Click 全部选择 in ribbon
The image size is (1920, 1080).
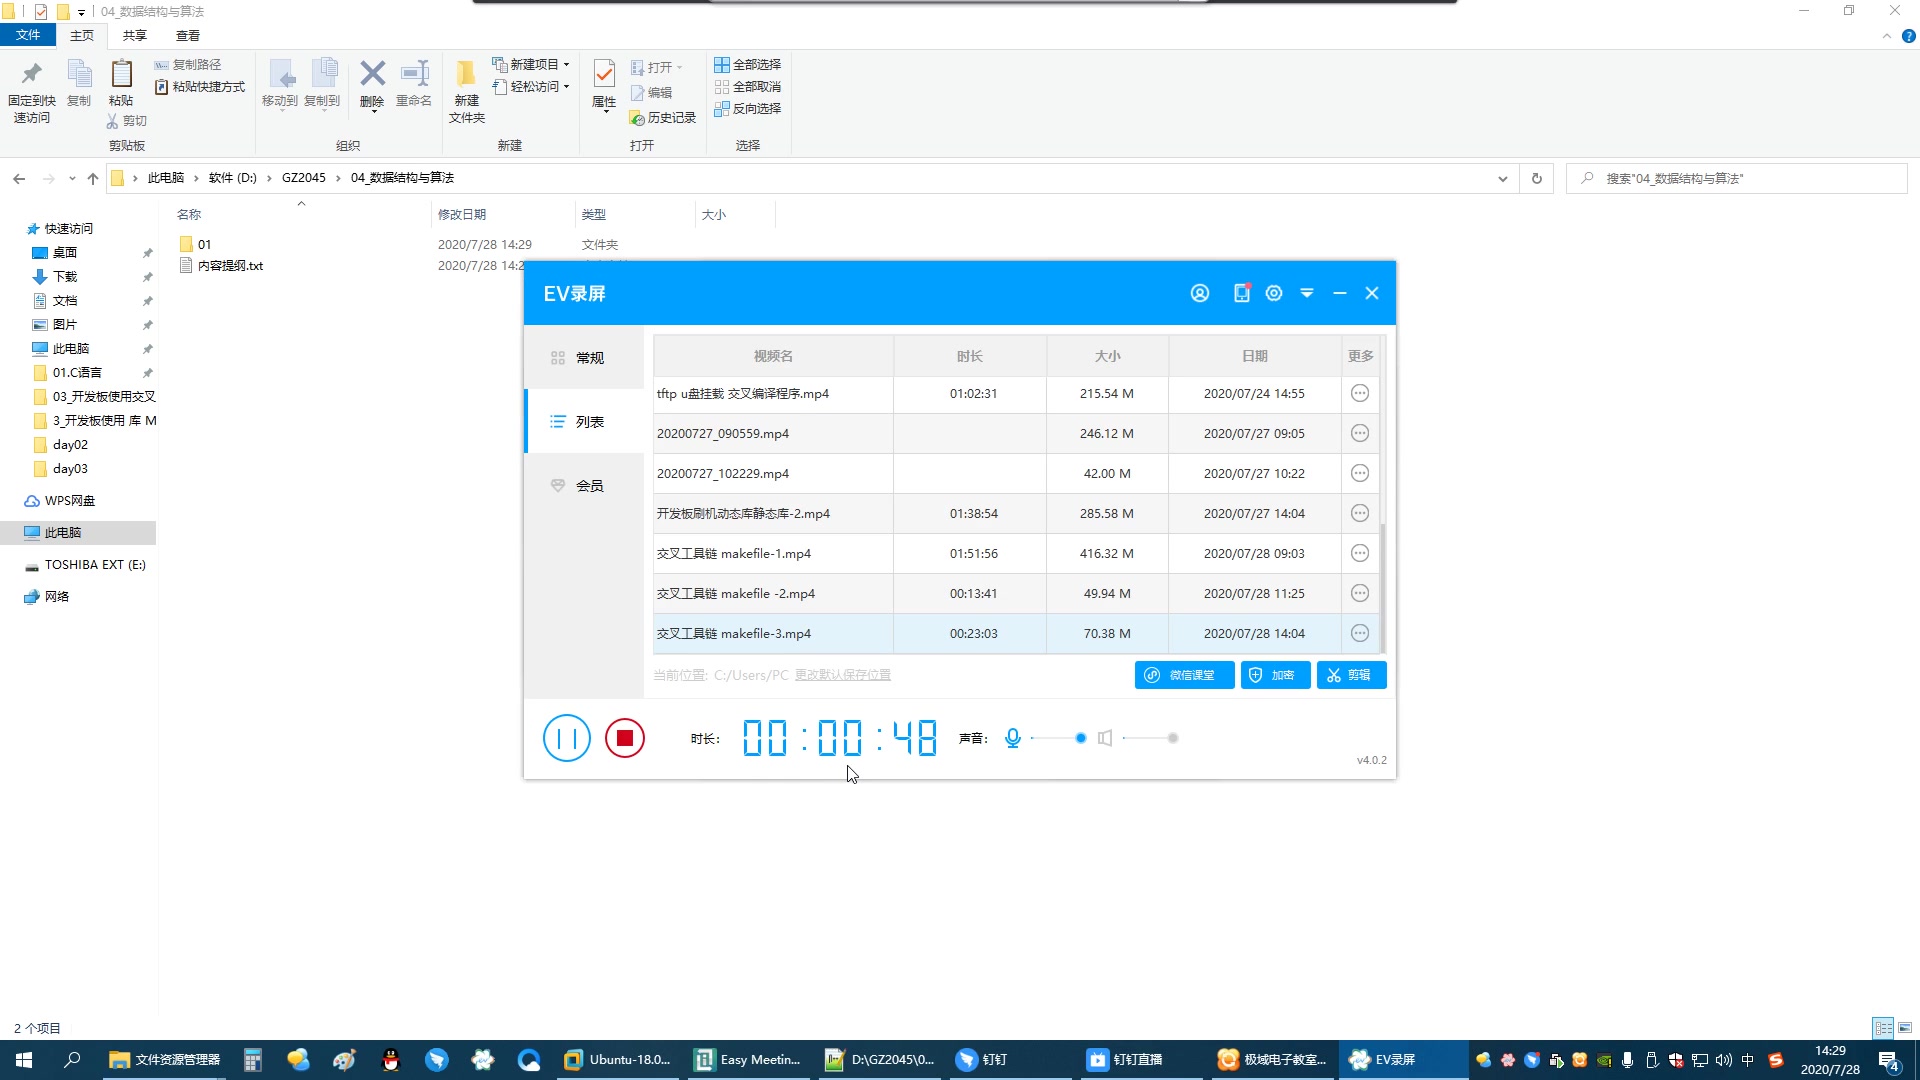point(748,64)
